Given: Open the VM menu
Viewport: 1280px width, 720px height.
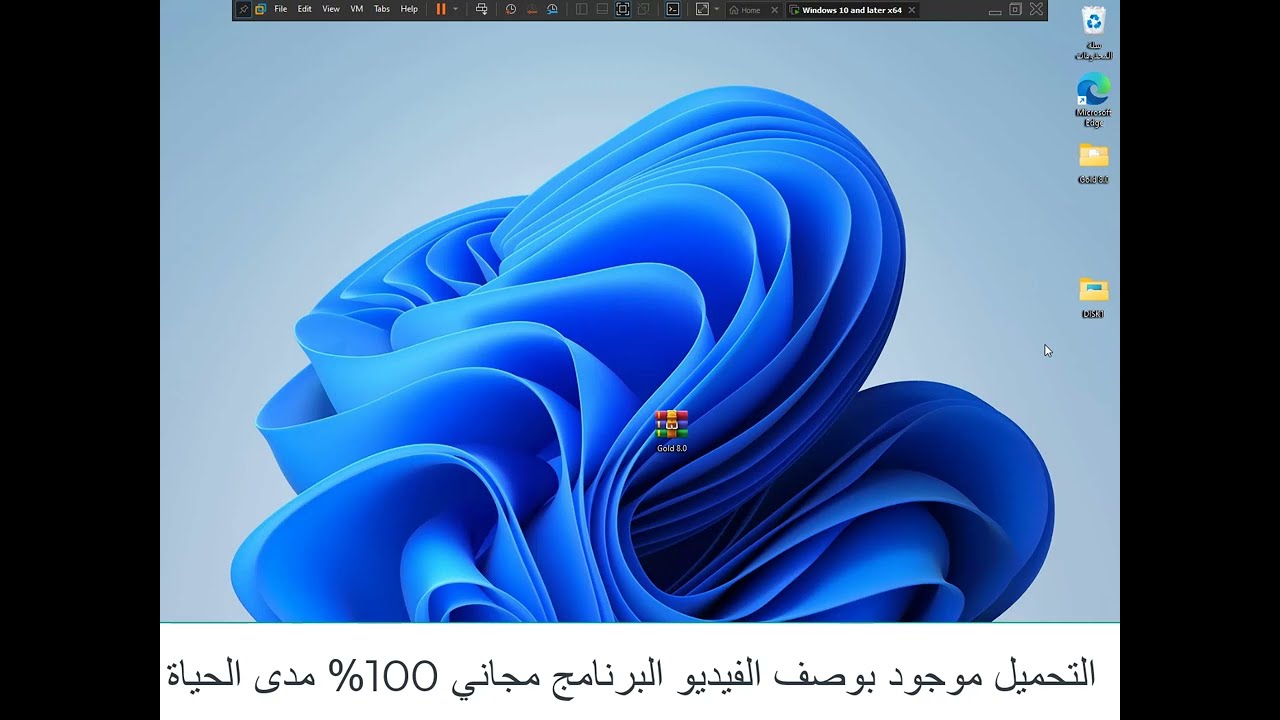Looking at the screenshot, I should point(357,9).
